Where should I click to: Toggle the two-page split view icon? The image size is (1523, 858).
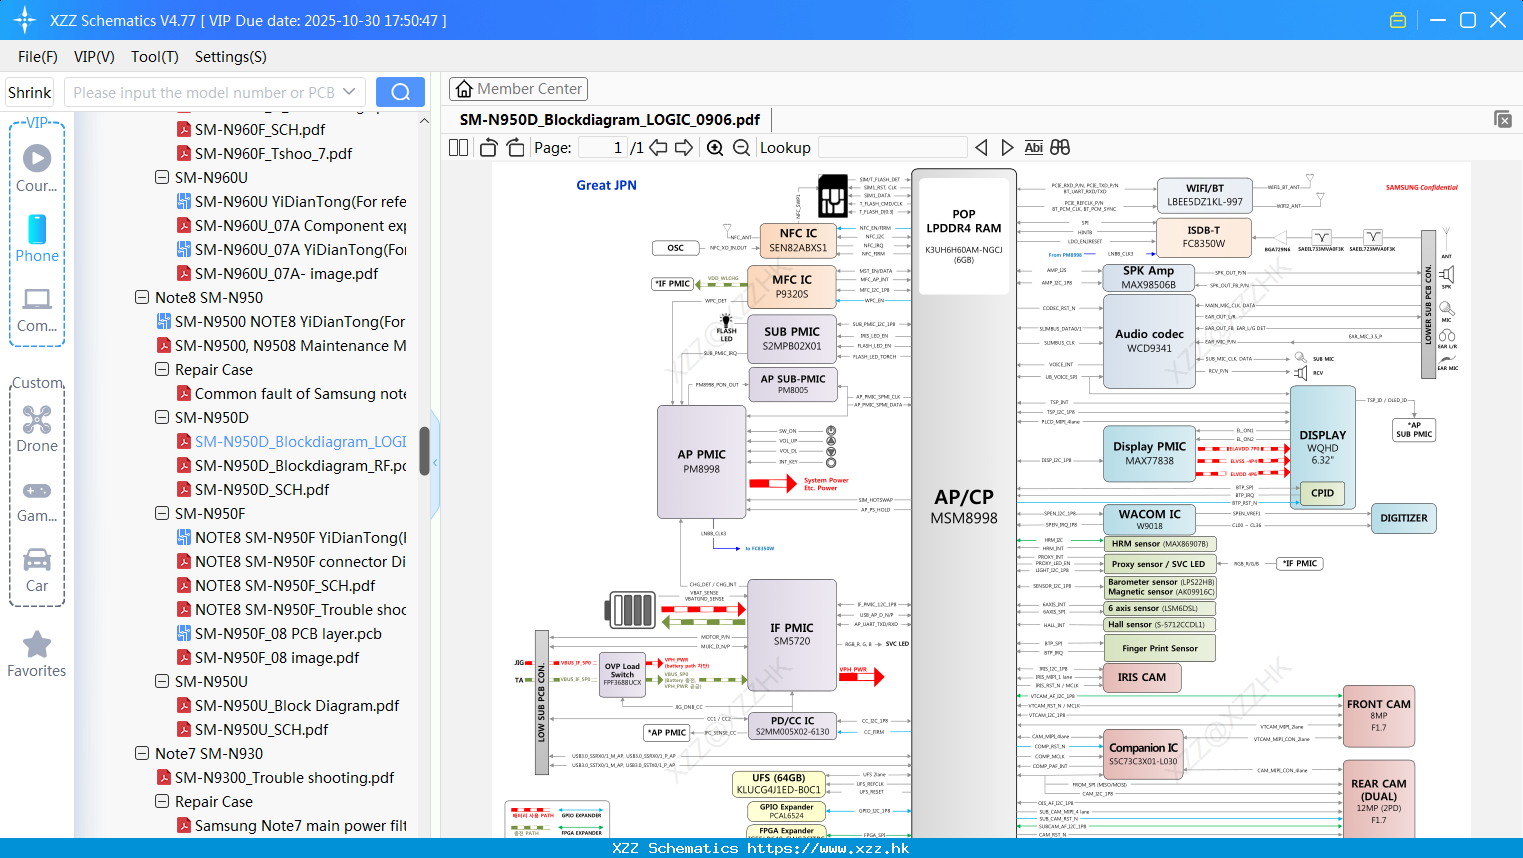click(x=459, y=147)
